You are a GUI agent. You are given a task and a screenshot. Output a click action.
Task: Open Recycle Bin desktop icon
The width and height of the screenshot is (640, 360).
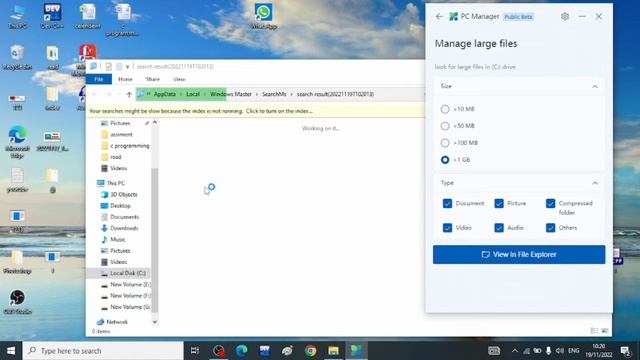(18, 57)
